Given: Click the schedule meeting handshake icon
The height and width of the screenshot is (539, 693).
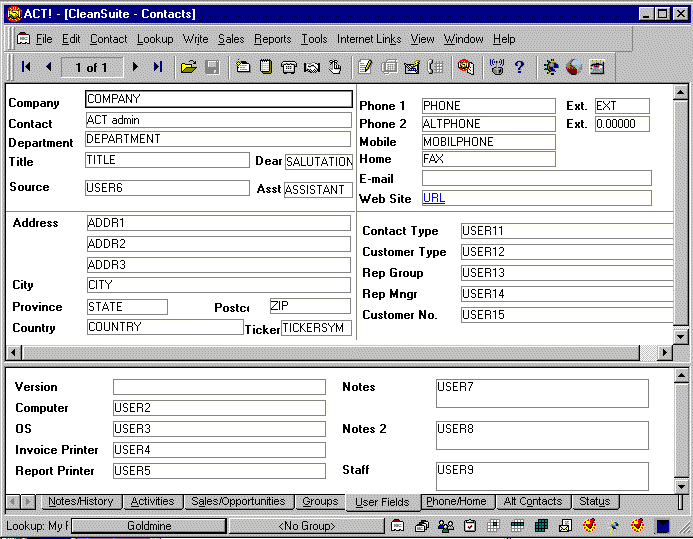Looking at the screenshot, I should 312,67.
